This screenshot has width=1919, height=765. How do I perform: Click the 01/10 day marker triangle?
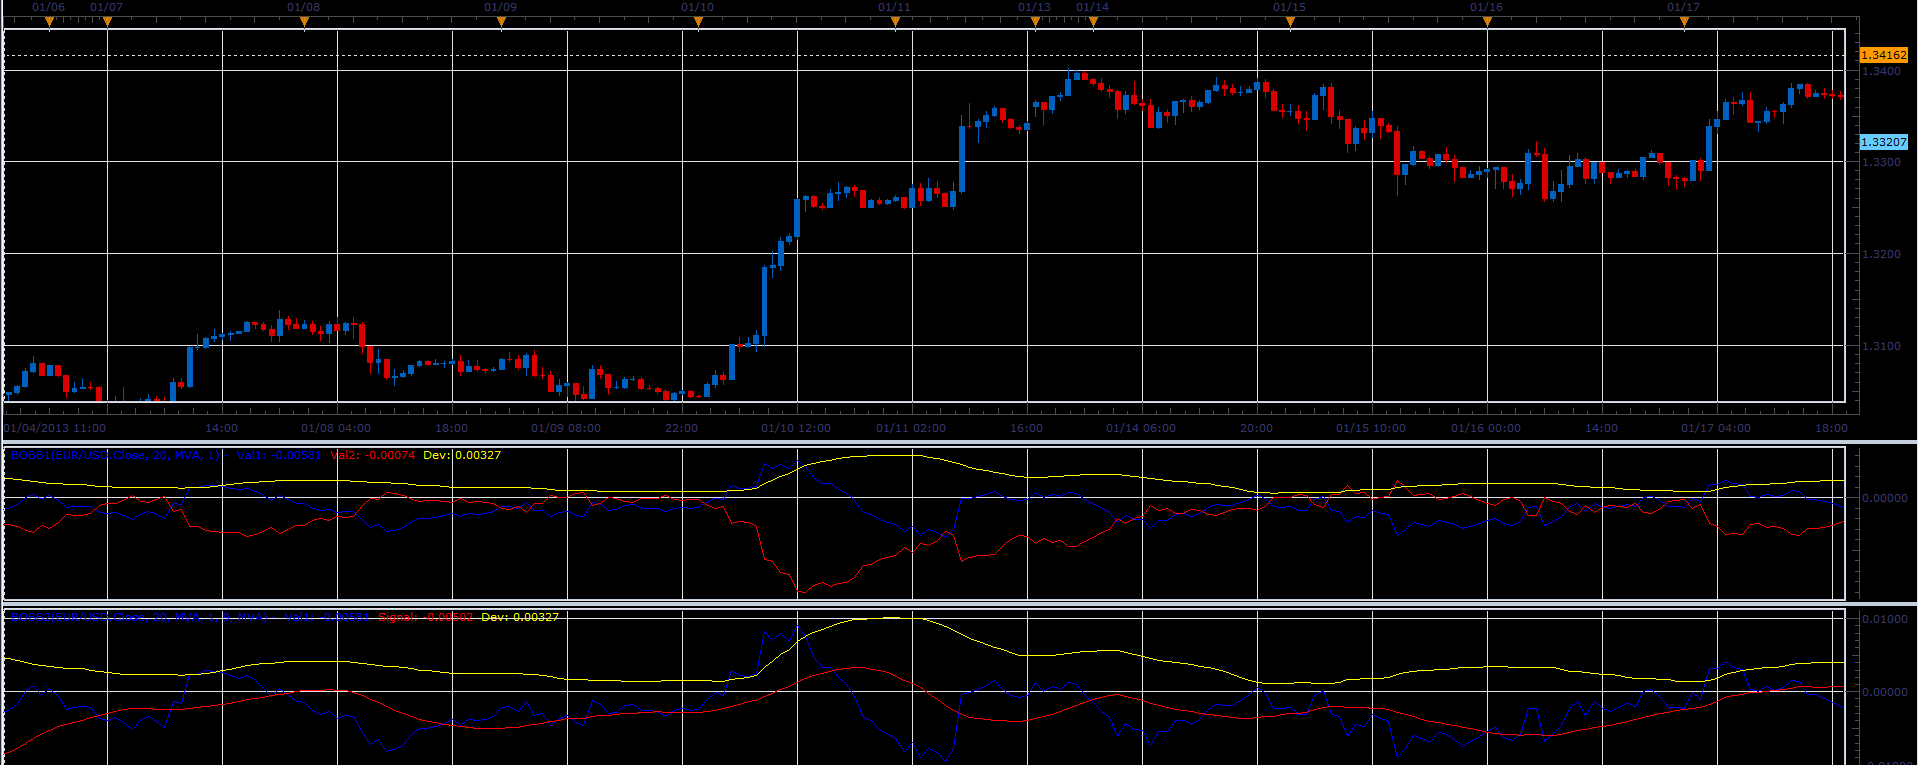pyautogui.click(x=698, y=22)
